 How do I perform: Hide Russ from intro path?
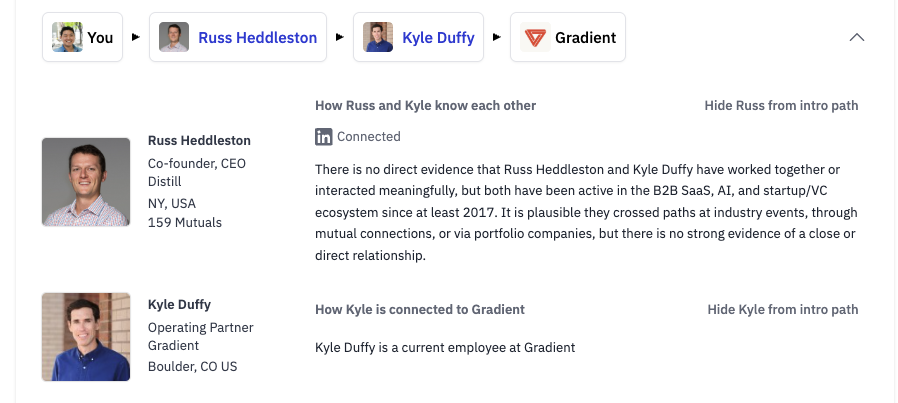[781, 105]
